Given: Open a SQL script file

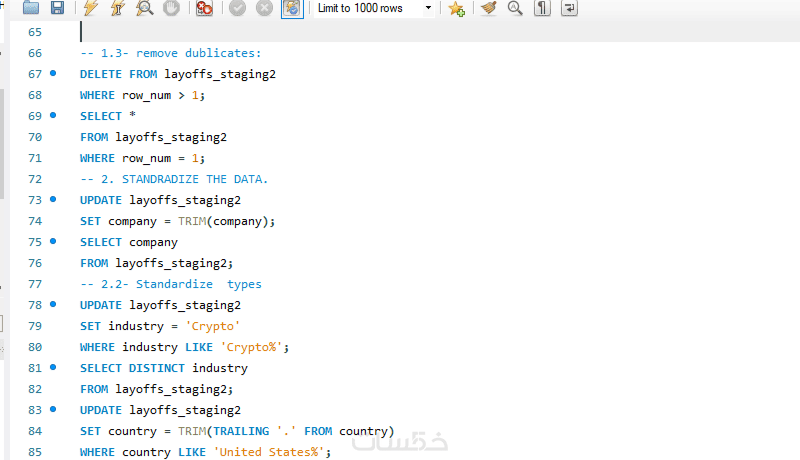Looking at the screenshot, I should 31,8.
